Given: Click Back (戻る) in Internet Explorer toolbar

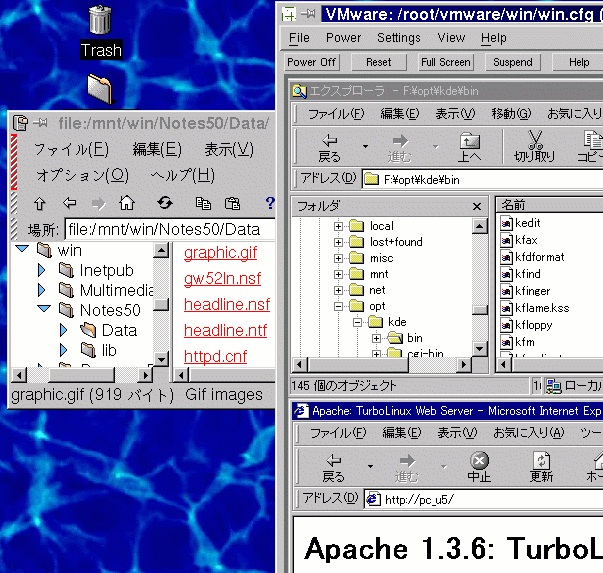Looking at the screenshot, I should coord(333,468).
